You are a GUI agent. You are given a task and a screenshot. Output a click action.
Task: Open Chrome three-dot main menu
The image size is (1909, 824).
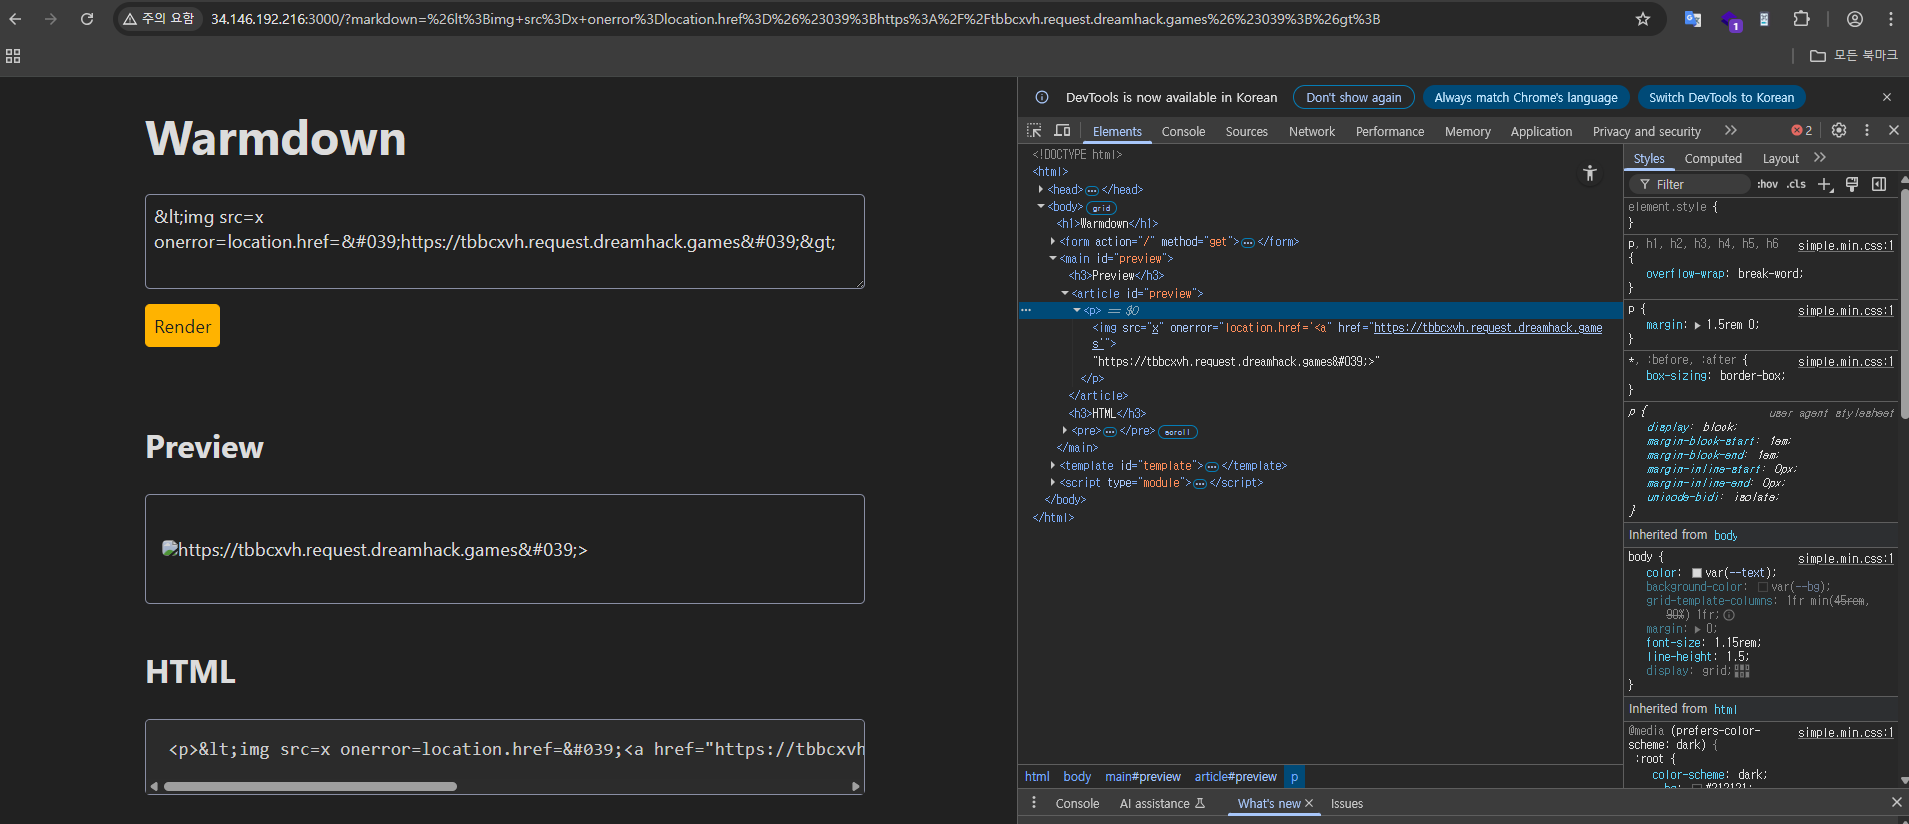[x=1890, y=19]
